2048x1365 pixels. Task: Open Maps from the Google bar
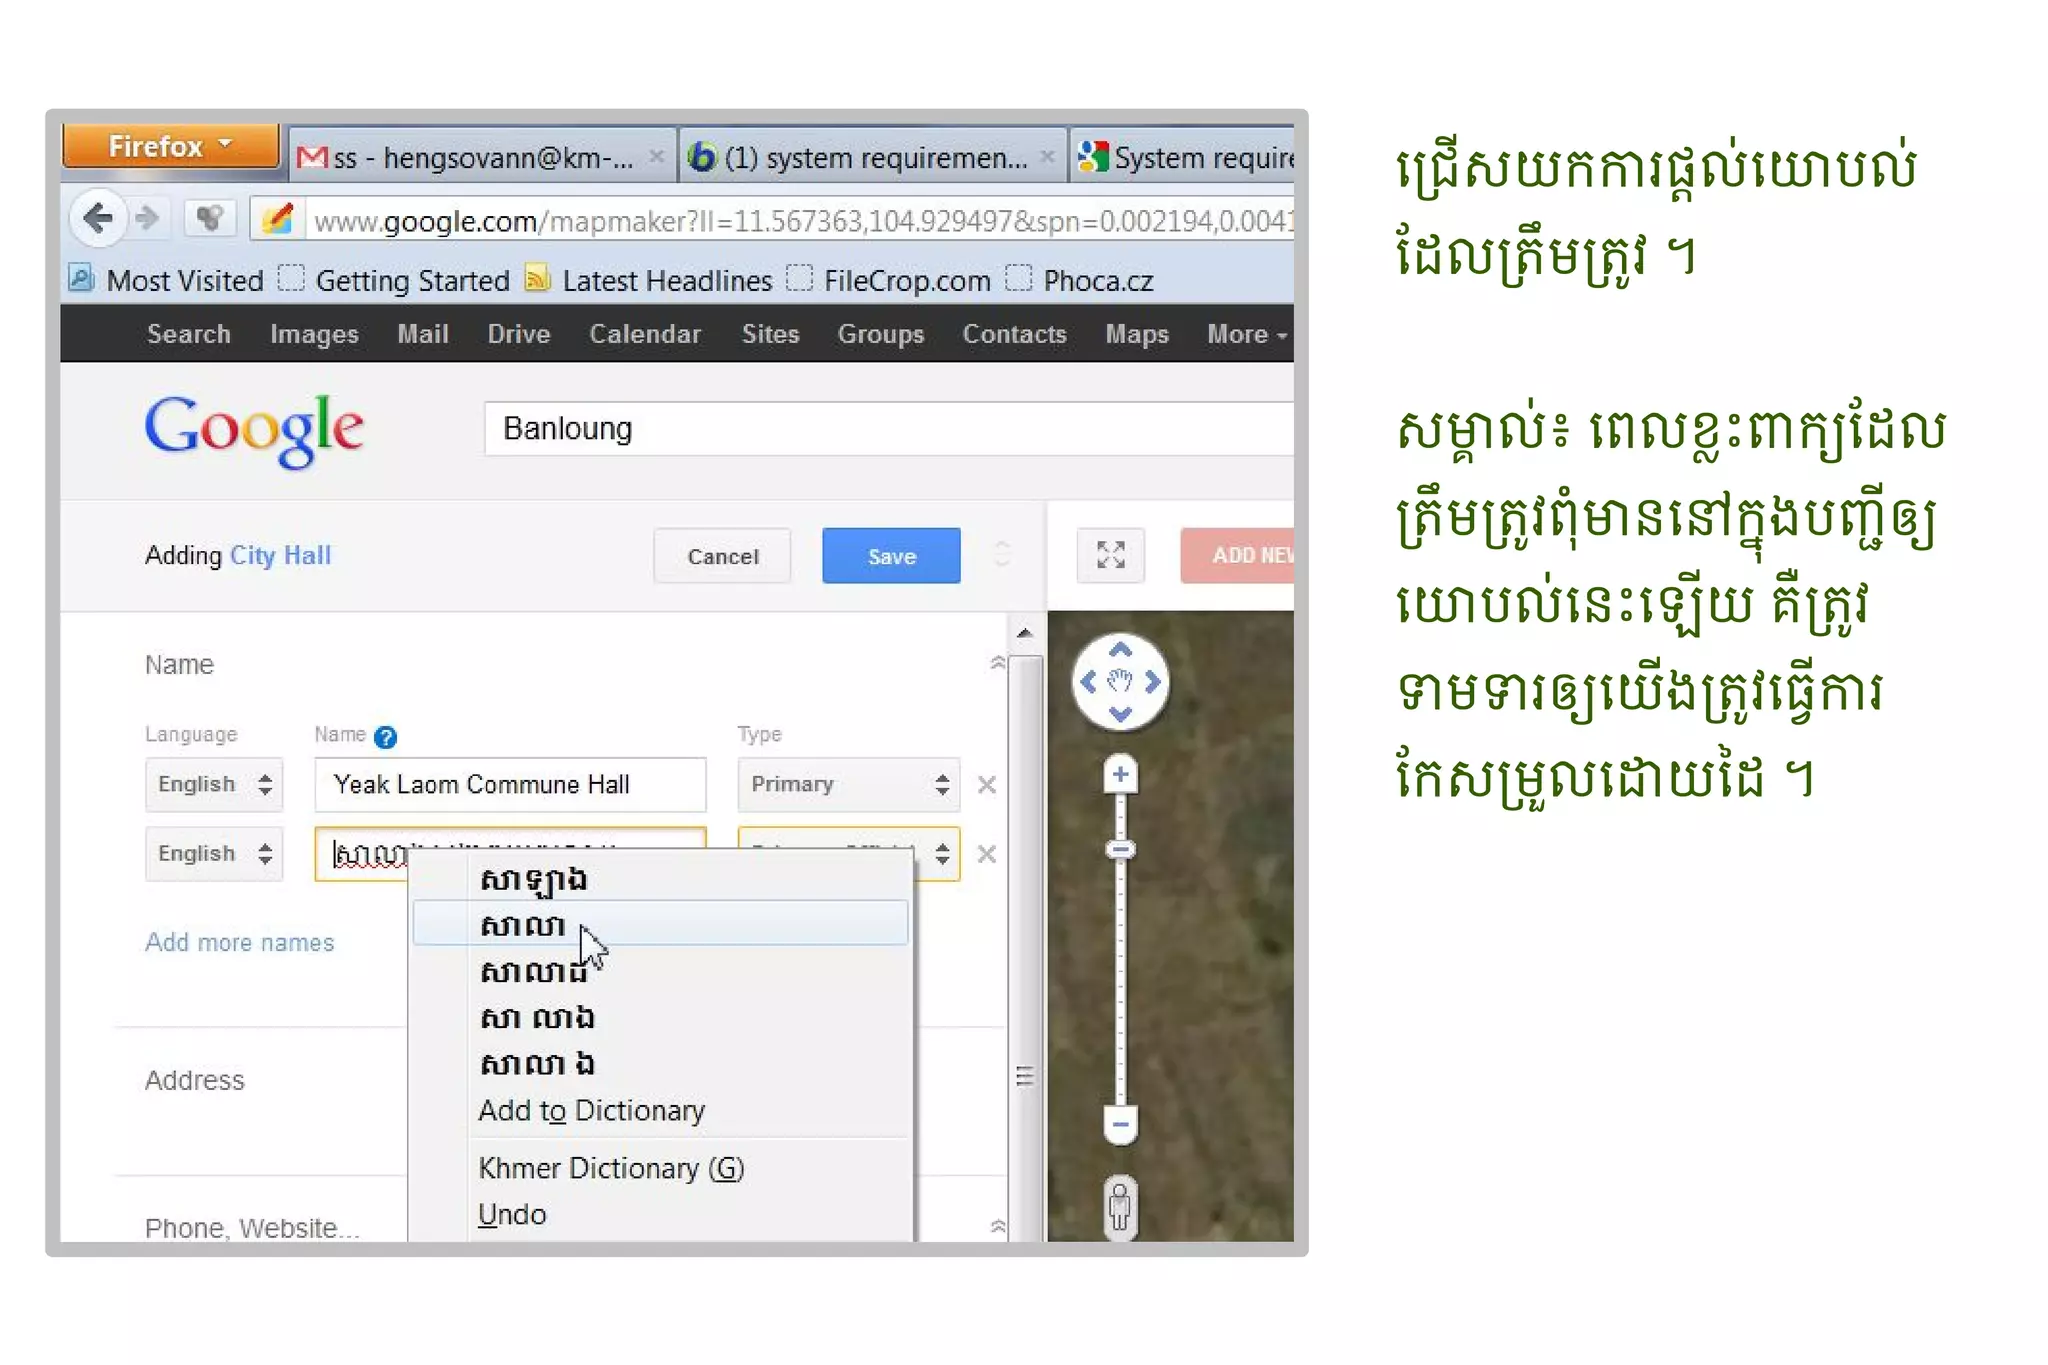pos(1137,334)
